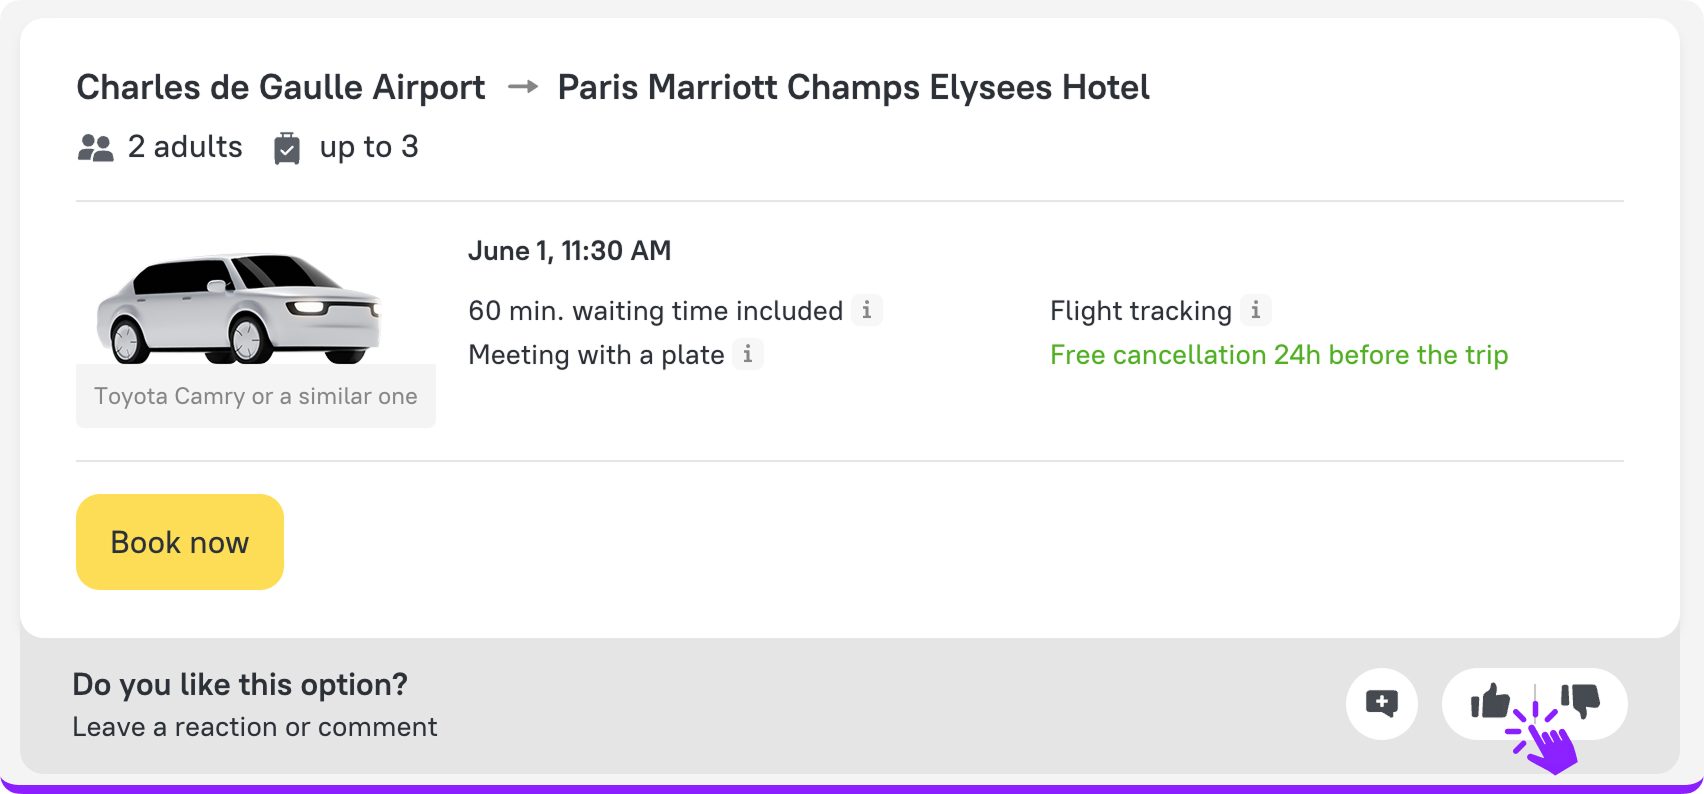The width and height of the screenshot is (1704, 794).
Task: Click Paris Marriott Champs Elysees Hotel destination
Action: 853,88
